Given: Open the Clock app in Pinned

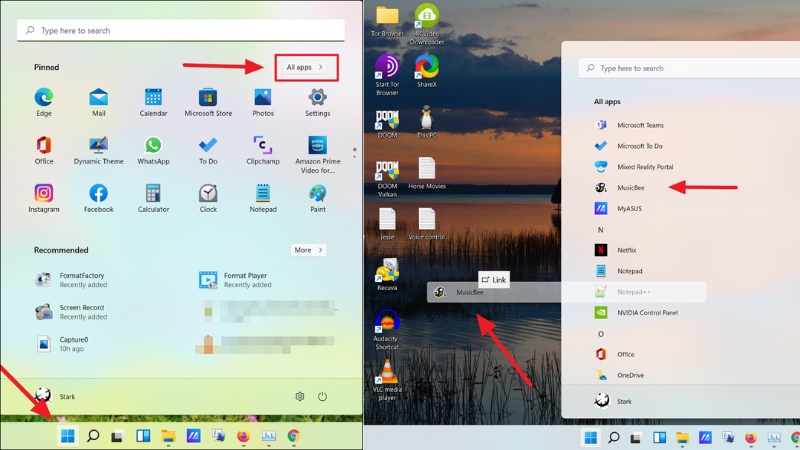Looking at the screenshot, I should [208, 198].
